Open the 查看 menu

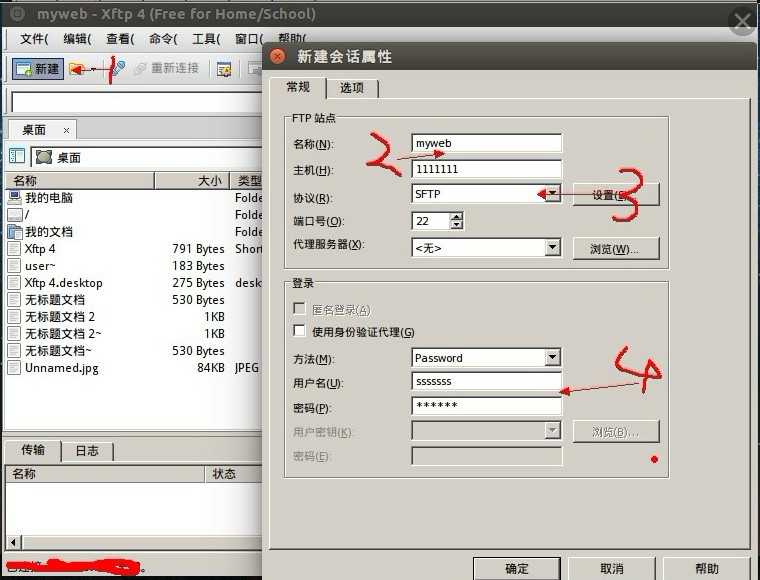click(x=120, y=39)
